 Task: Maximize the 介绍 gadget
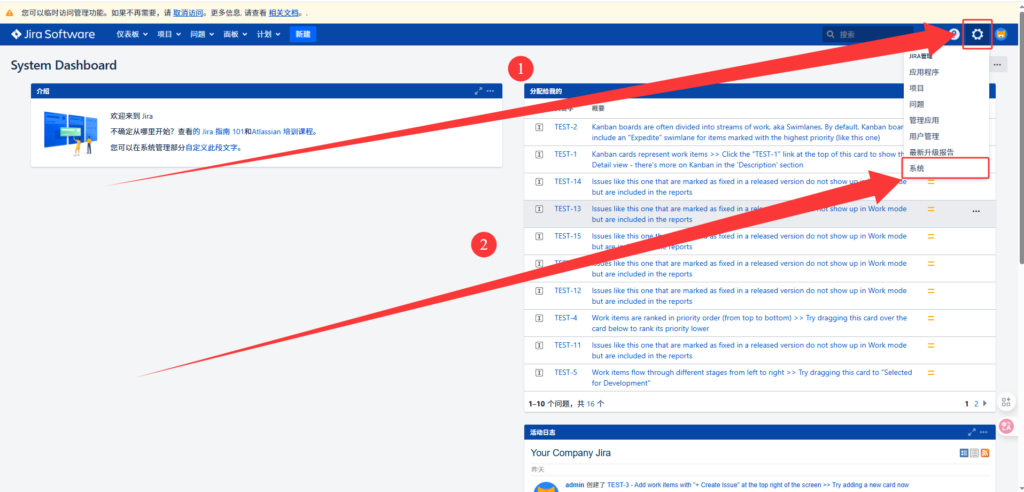click(479, 91)
